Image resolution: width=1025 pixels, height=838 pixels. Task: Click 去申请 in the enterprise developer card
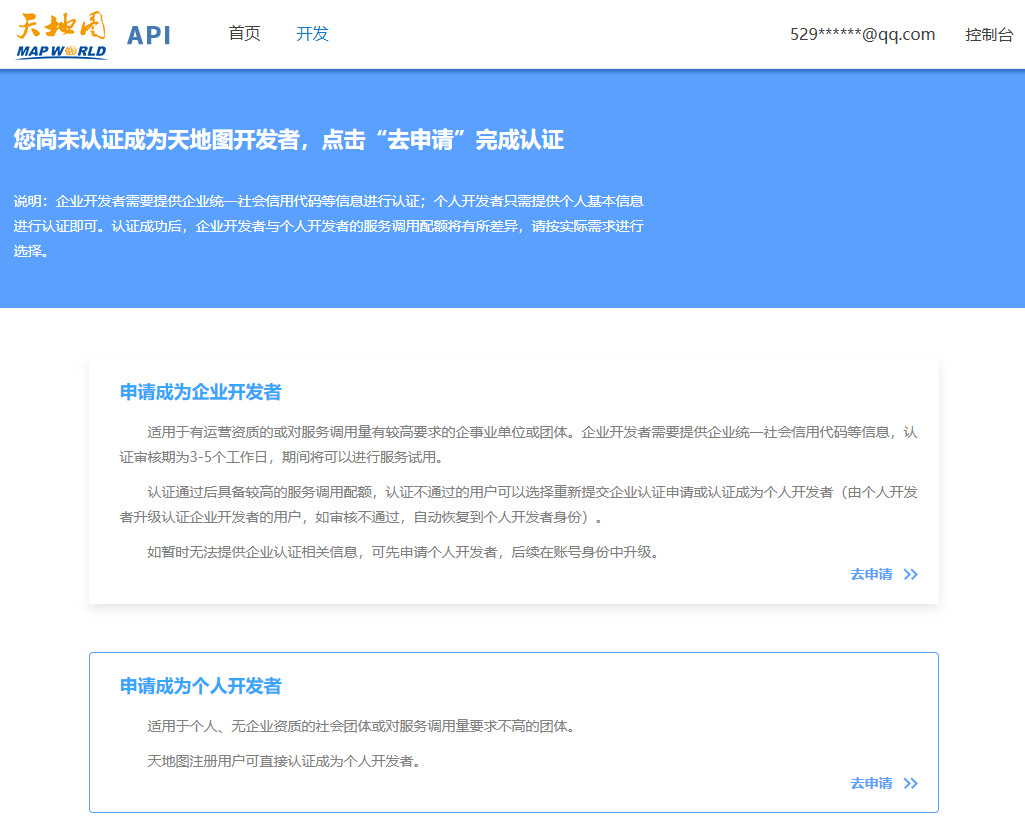coord(871,574)
